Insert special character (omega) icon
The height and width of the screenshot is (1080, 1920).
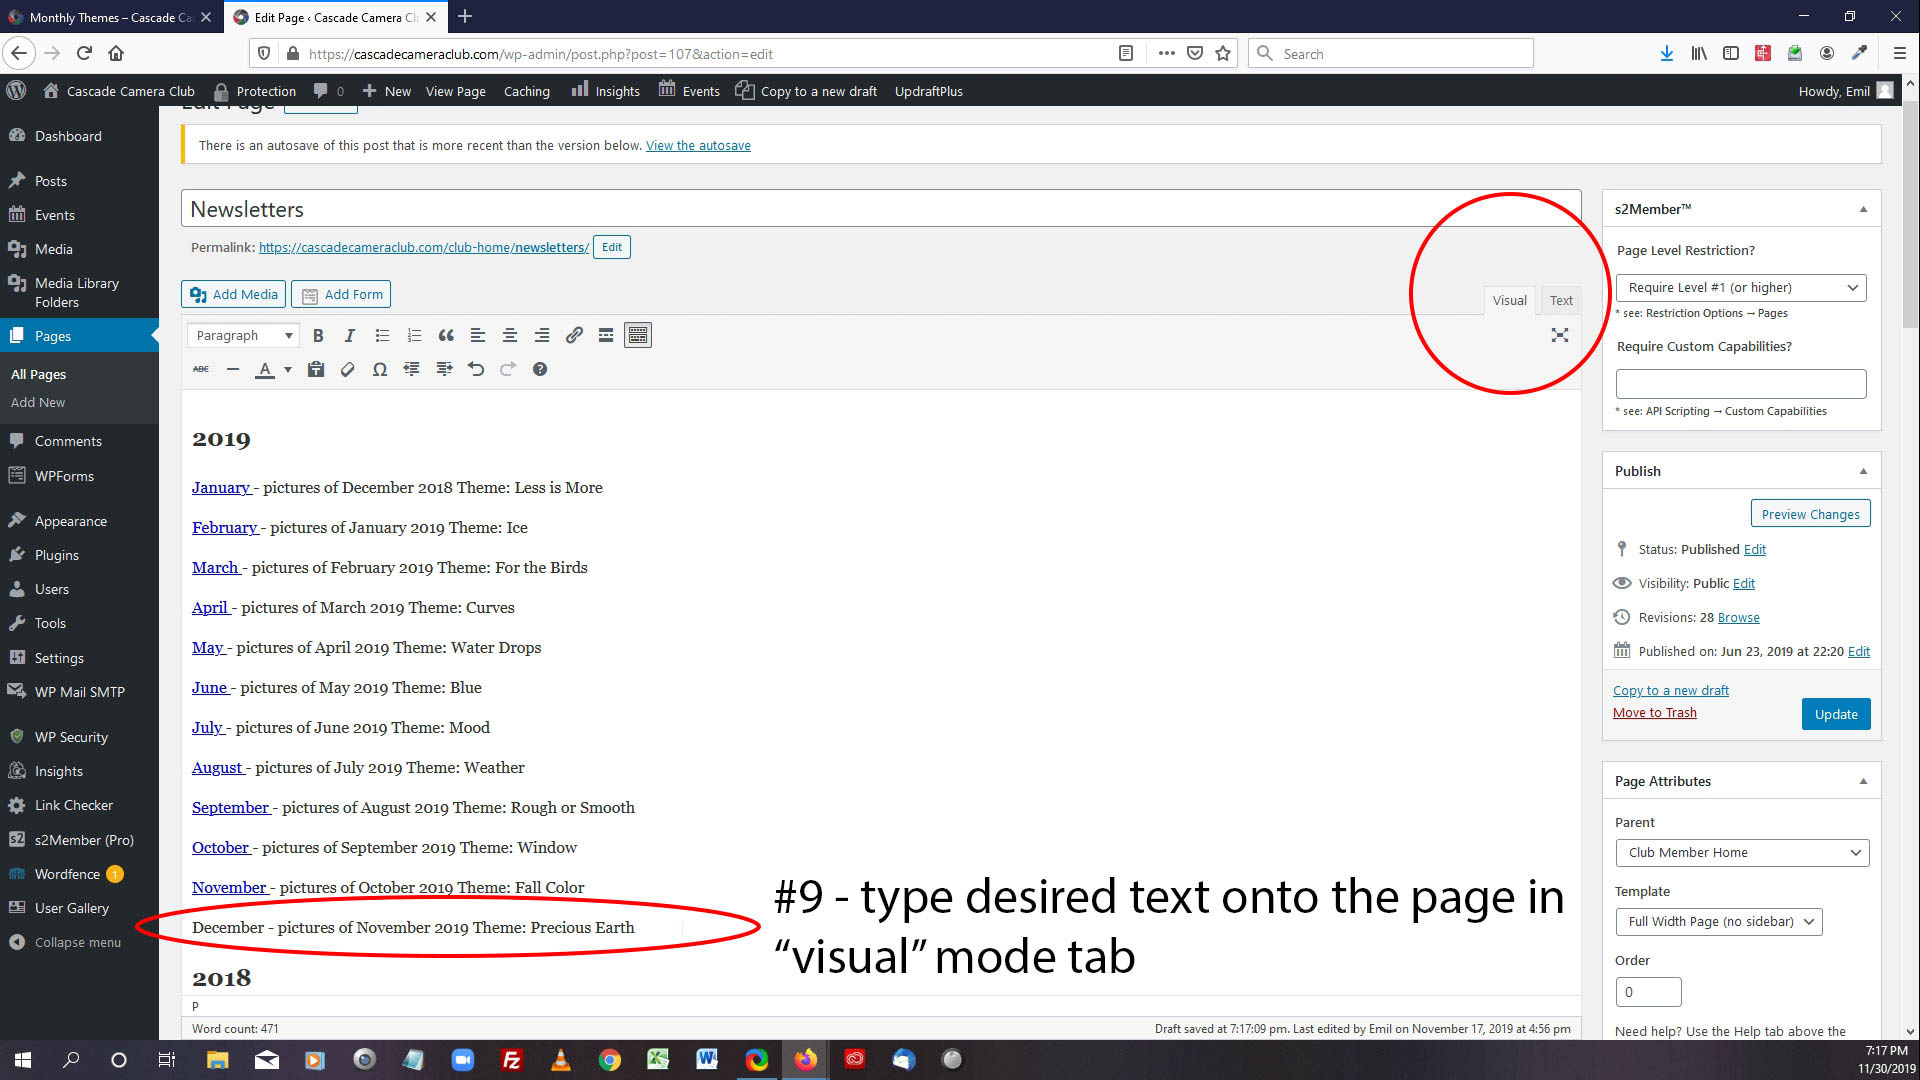coord(380,370)
